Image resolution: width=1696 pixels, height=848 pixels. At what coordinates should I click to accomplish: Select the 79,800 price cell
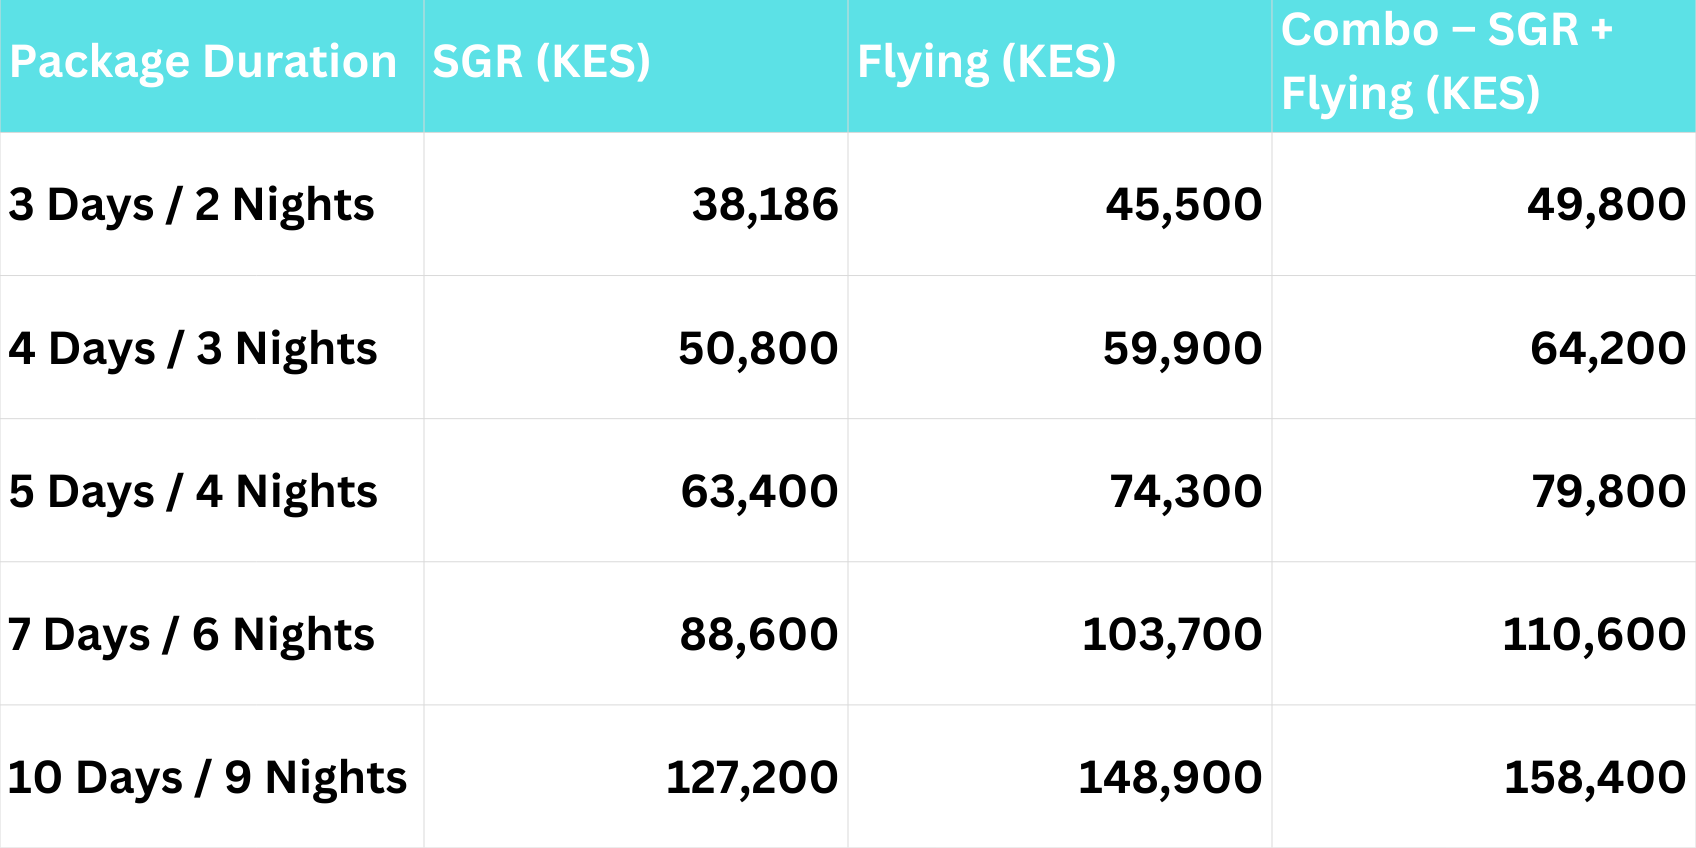(x=1608, y=492)
